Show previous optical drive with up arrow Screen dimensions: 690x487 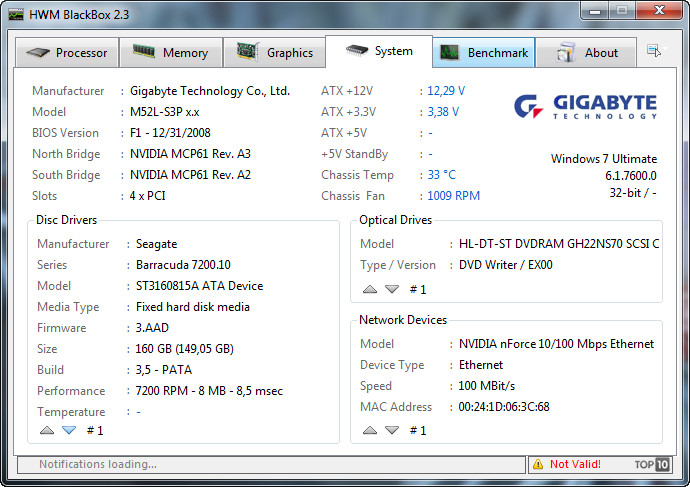370,289
